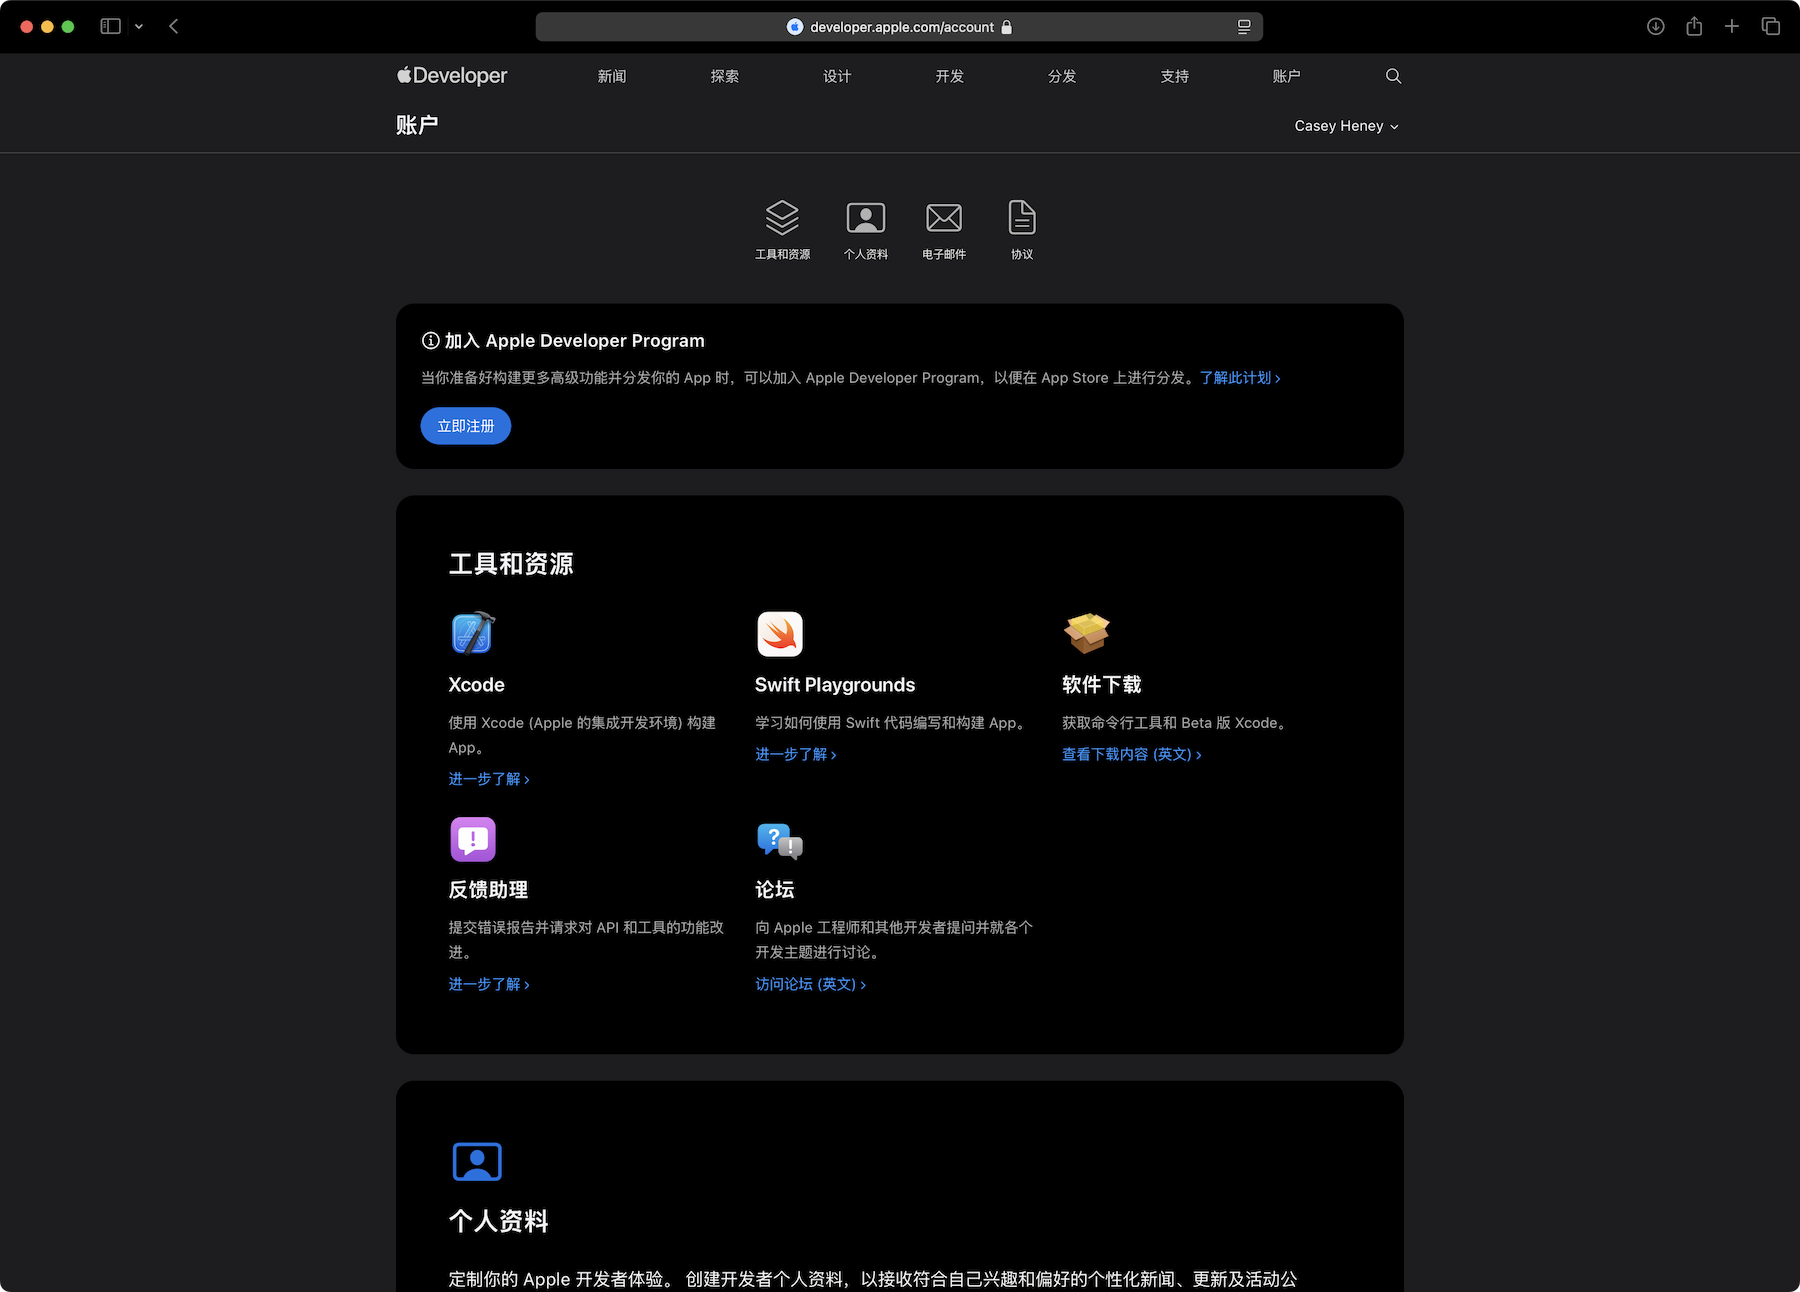Viewport: 1800px width, 1292px height.
Task: Click the Xcode app icon
Action: pos(472,633)
